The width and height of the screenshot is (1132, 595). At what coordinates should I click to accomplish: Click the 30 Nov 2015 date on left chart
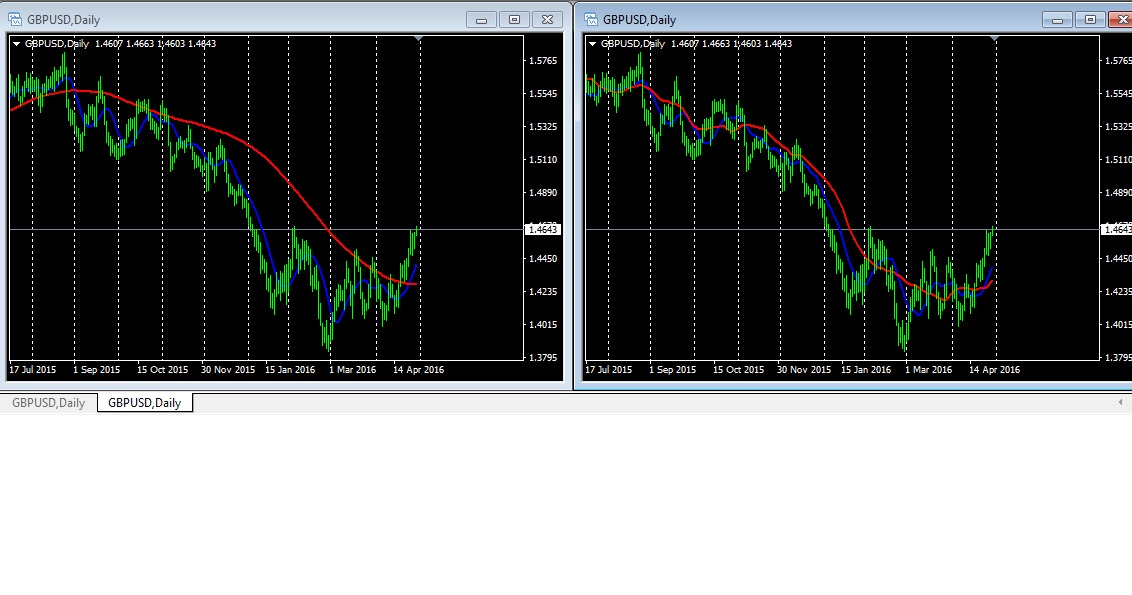[228, 370]
